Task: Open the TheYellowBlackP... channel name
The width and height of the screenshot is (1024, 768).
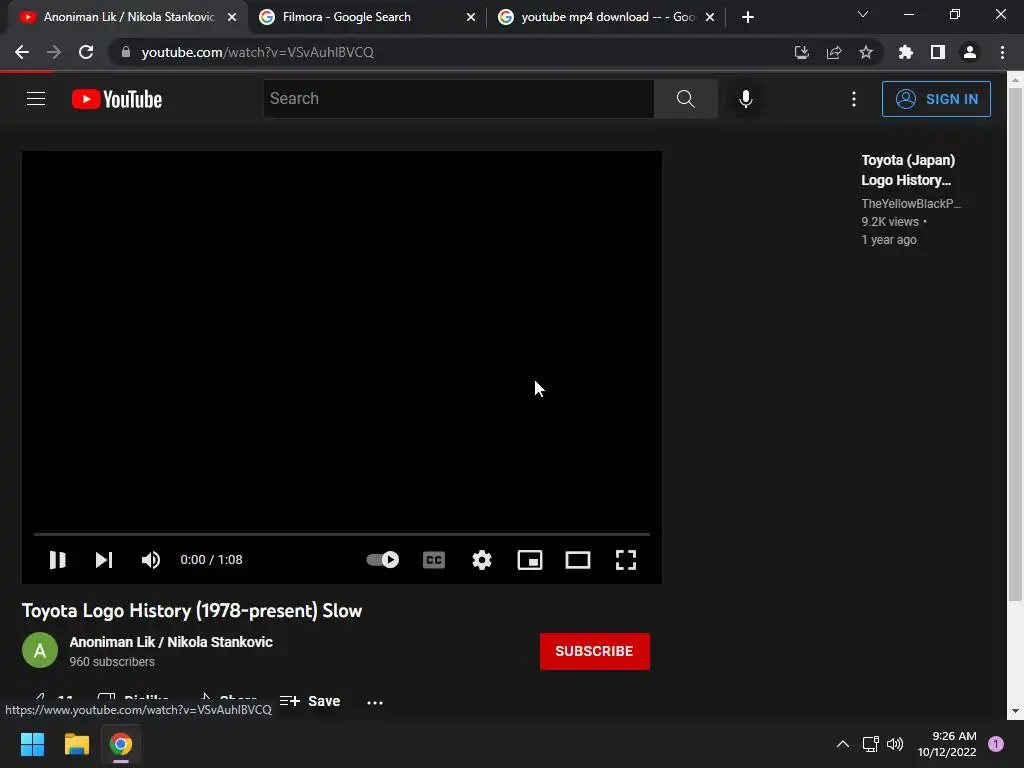Action: tap(911, 204)
